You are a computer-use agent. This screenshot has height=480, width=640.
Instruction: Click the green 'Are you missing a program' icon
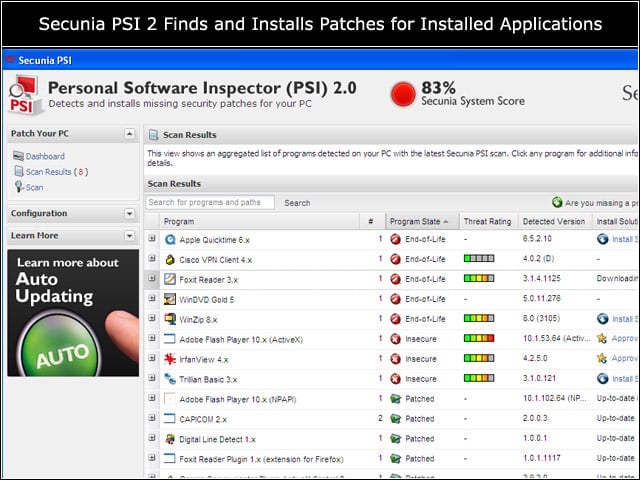(557, 202)
